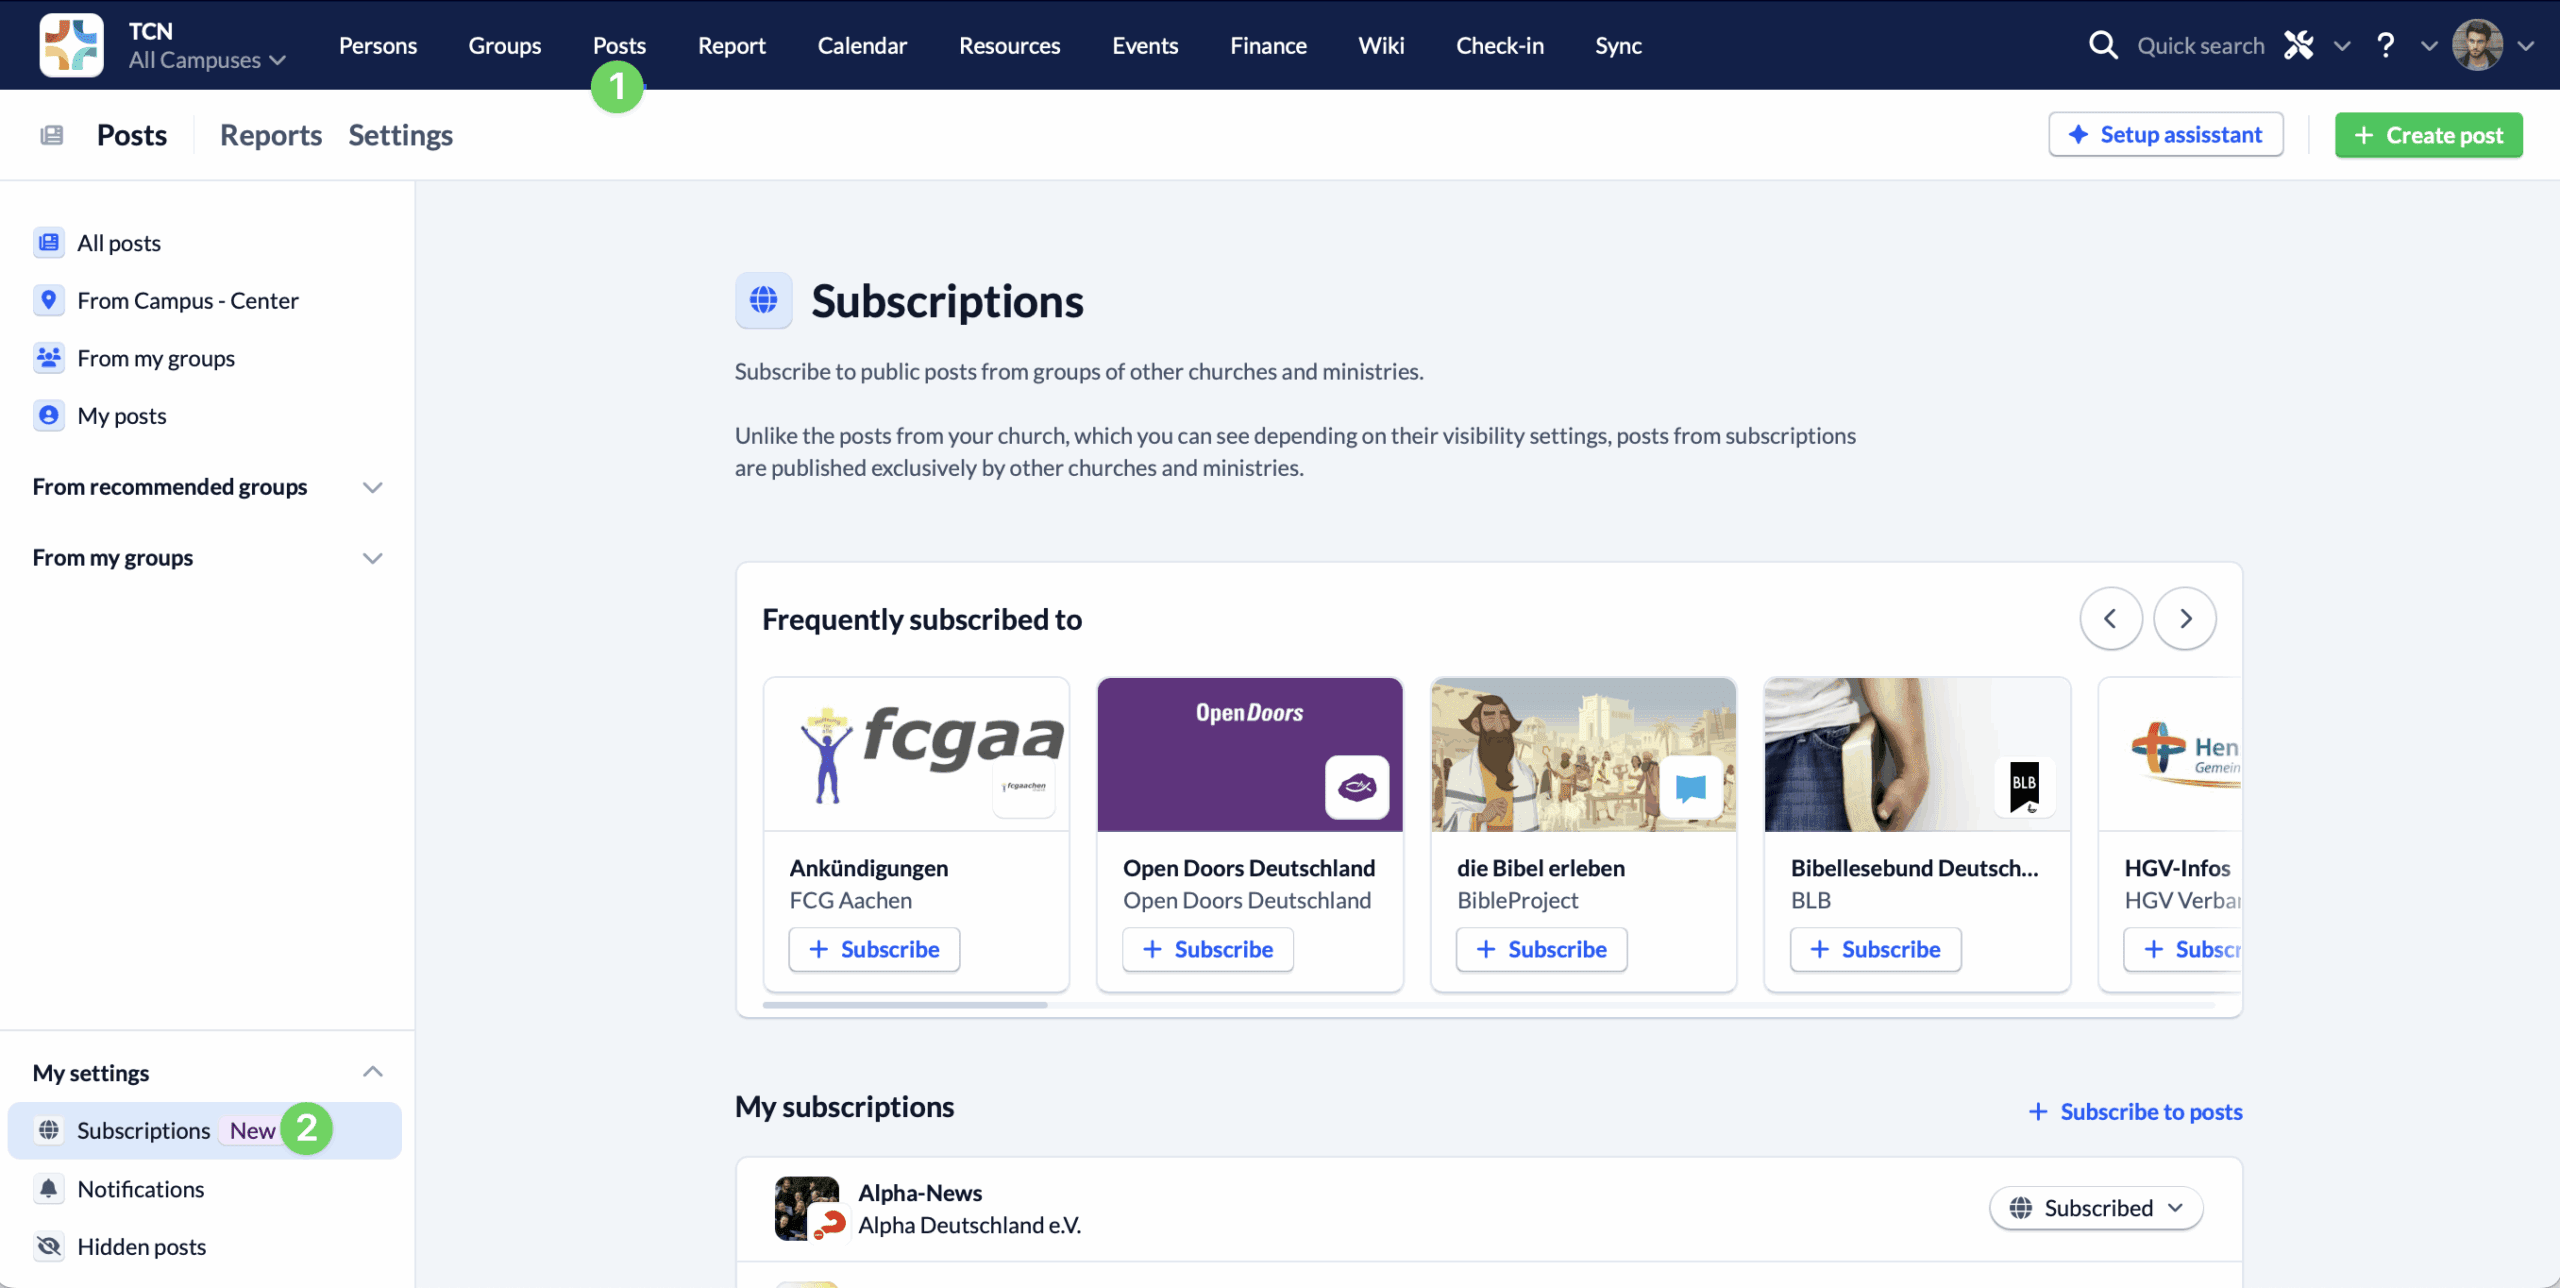2560x1288 pixels.
Task: Click the TCN church logo
Action: [x=71, y=45]
